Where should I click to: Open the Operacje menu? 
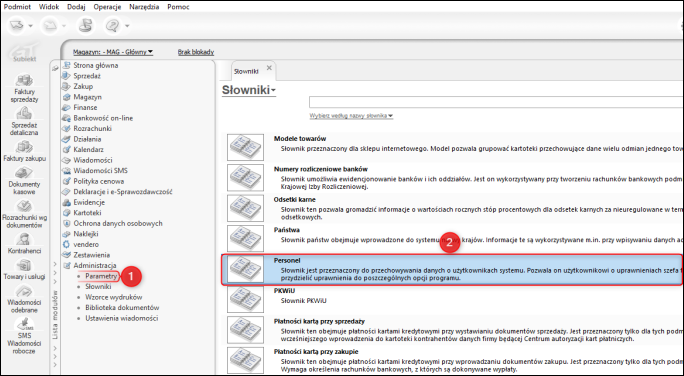pos(107,7)
